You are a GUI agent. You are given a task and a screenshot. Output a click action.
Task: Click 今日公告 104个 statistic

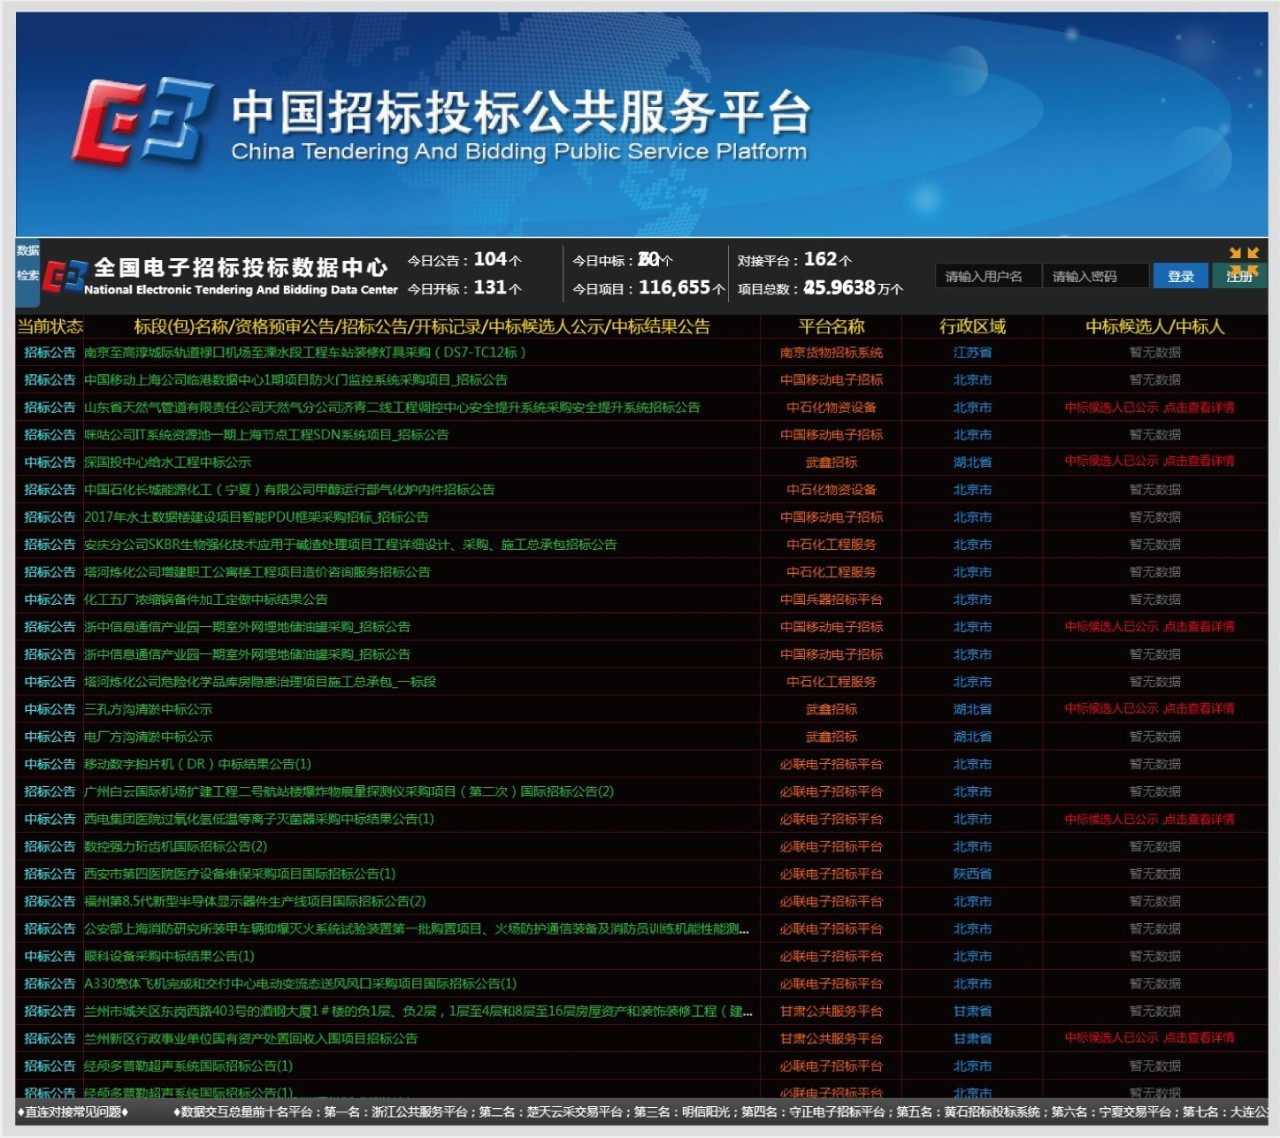pyautogui.click(x=465, y=259)
